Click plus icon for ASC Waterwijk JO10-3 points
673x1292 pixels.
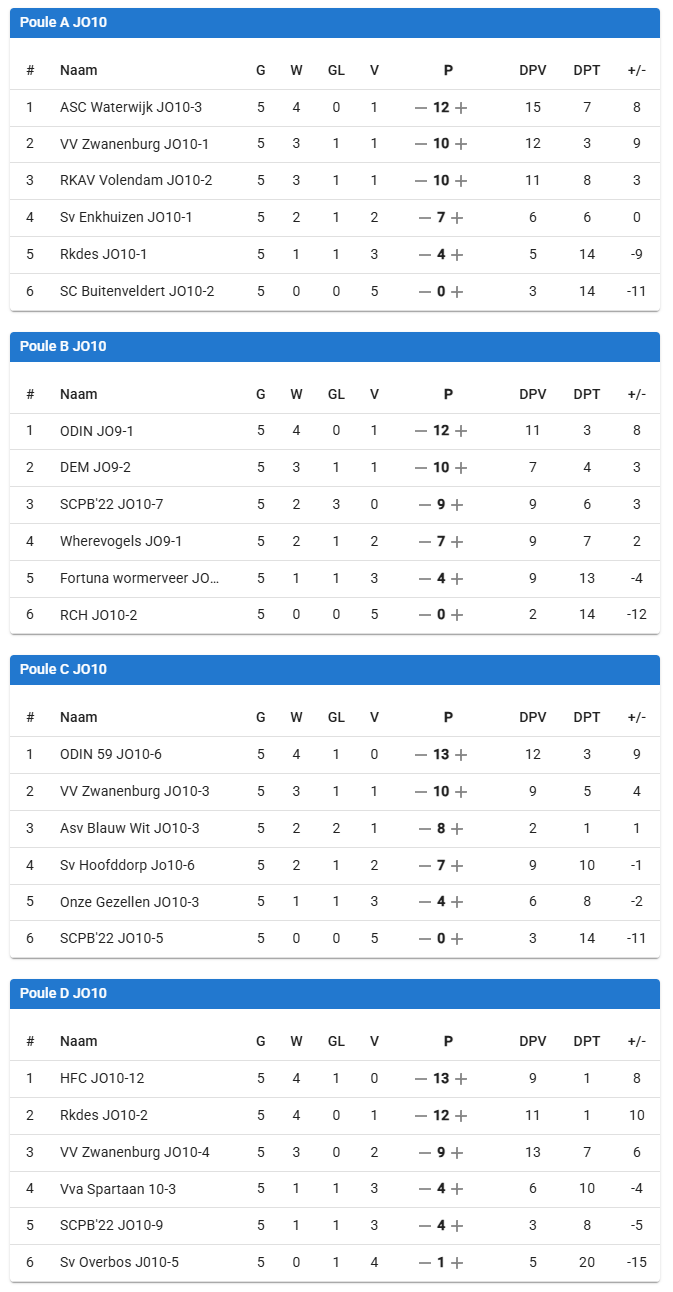461,107
